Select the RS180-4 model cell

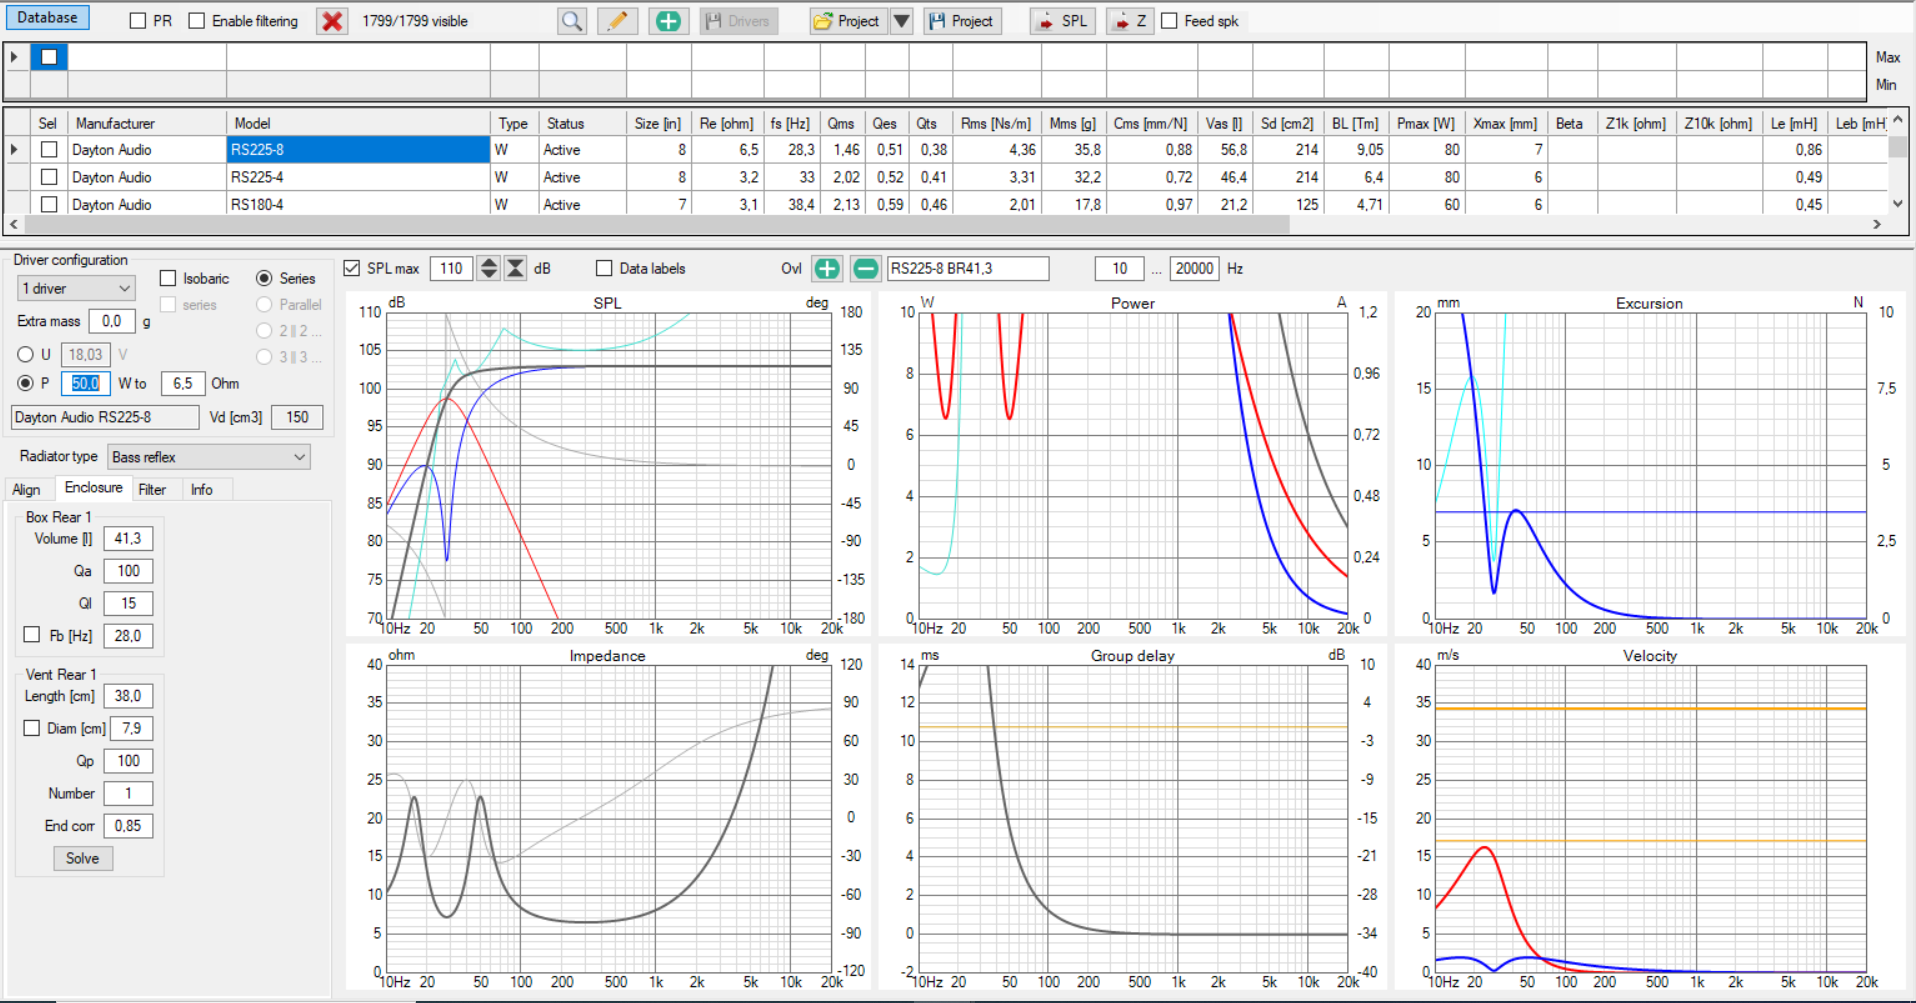tap(358, 204)
